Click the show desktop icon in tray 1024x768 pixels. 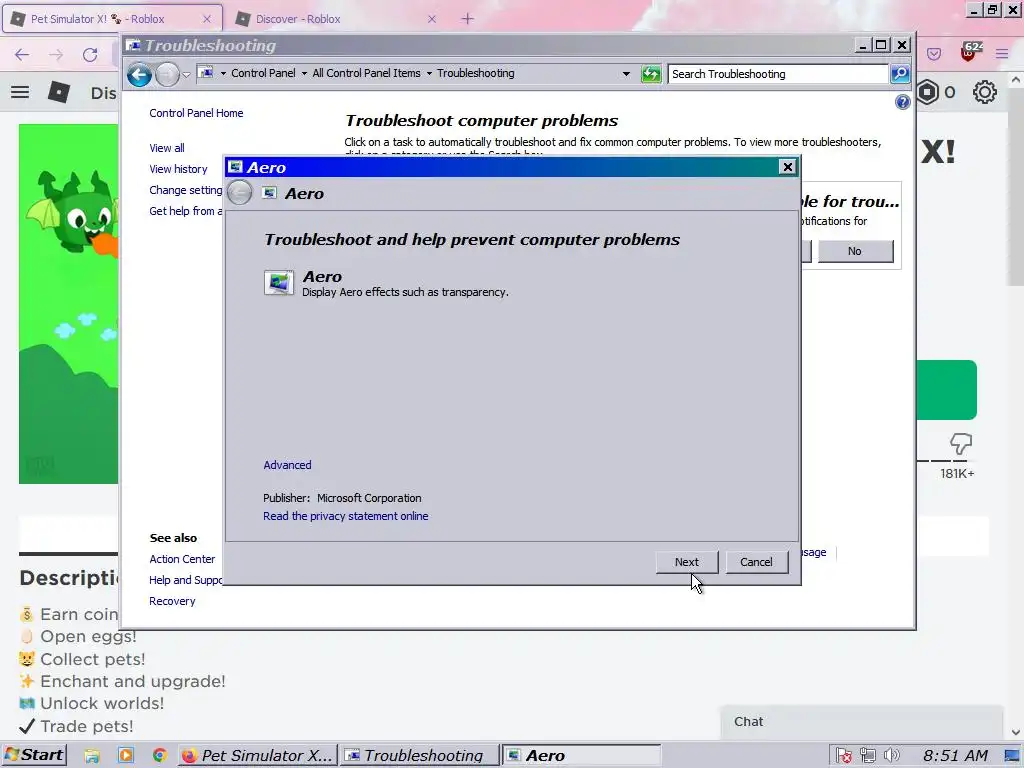coord(1012,756)
